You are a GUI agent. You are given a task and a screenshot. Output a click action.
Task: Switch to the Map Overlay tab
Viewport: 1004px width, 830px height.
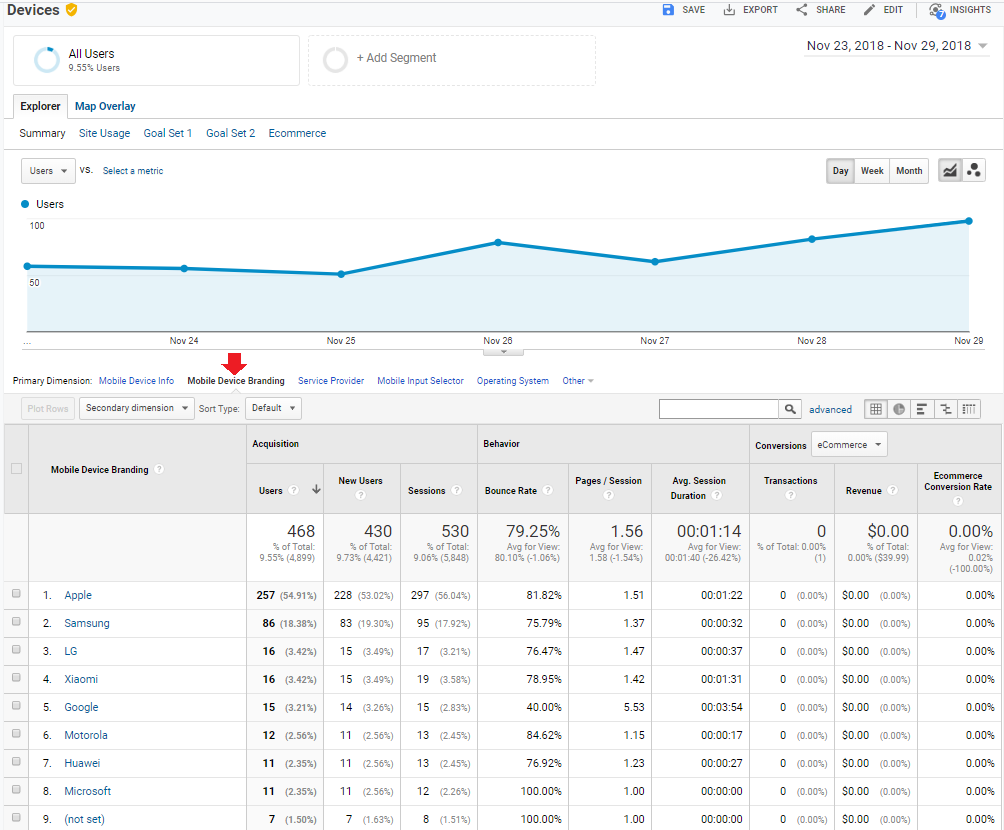105,106
